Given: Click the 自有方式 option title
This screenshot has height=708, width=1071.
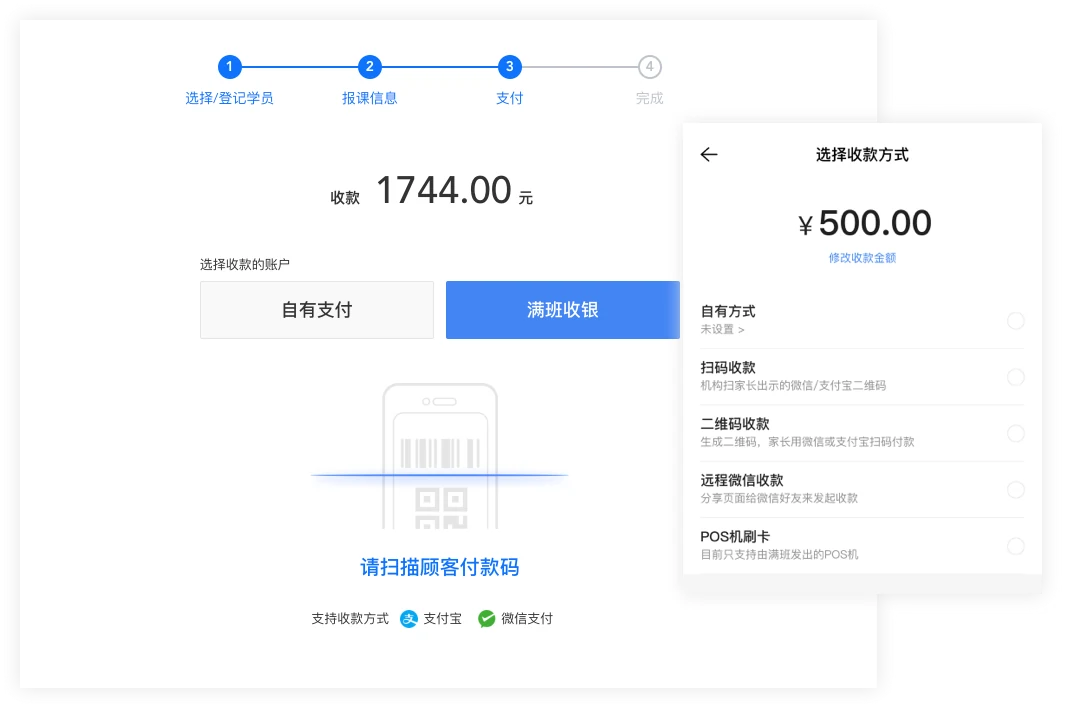Looking at the screenshot, I should pyautogui.click(x=728, y=311).
